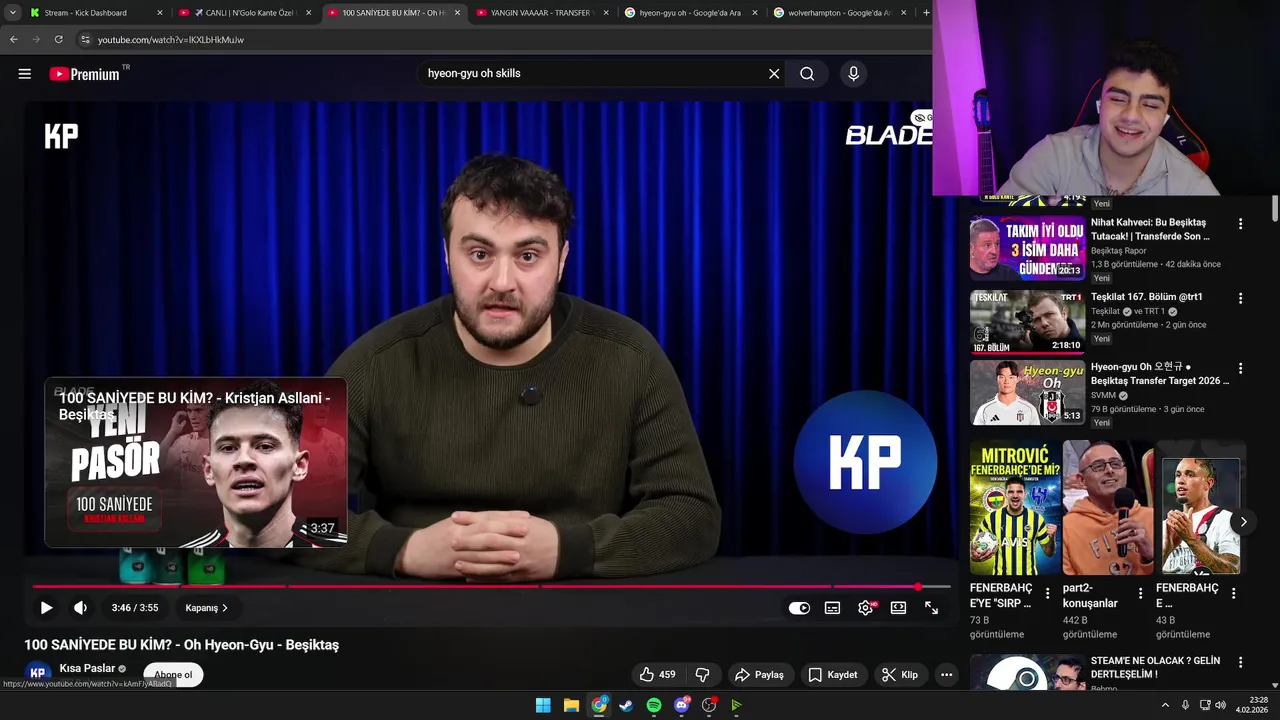The height and width of the screenshot is (720, 1280).
Task: Toggle subtitles captions button
Action: [832, 608]
